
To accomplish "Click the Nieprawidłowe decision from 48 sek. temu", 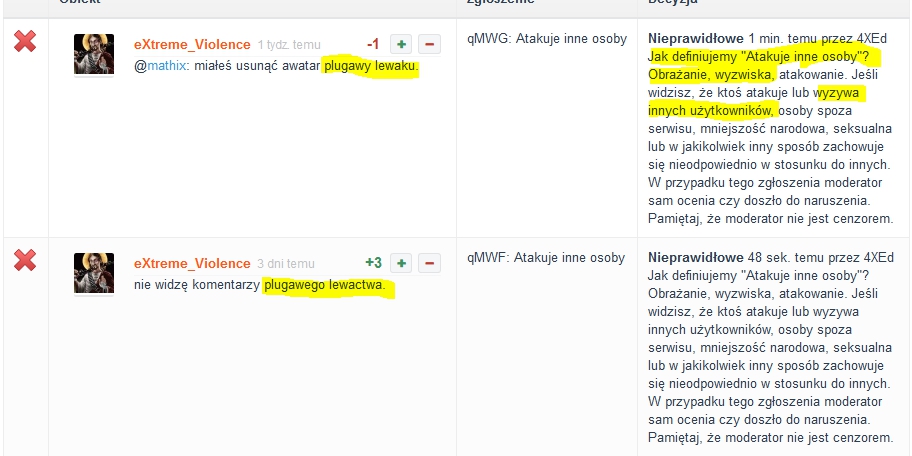I will click(x=695, y=257).
